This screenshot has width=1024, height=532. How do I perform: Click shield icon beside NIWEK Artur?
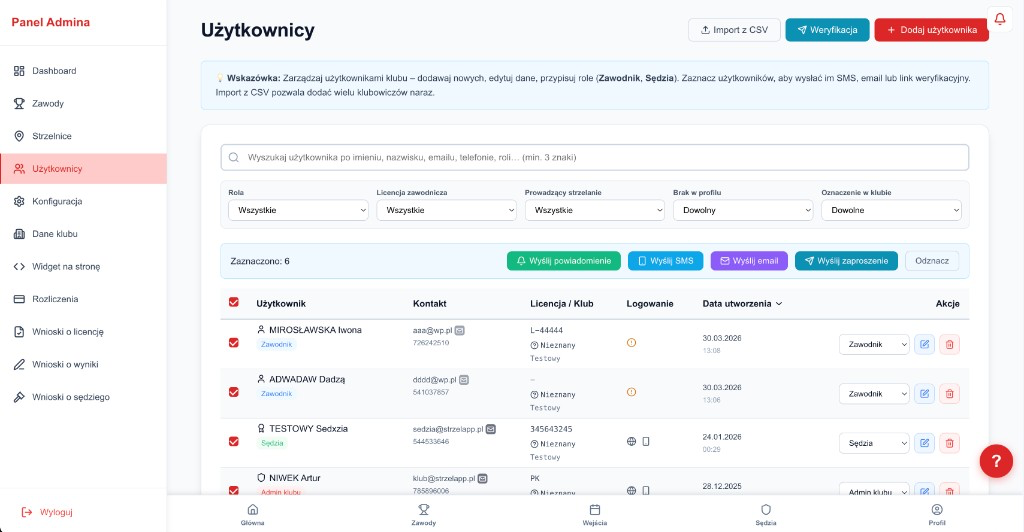pyautogui.click(x=261, y=478)
